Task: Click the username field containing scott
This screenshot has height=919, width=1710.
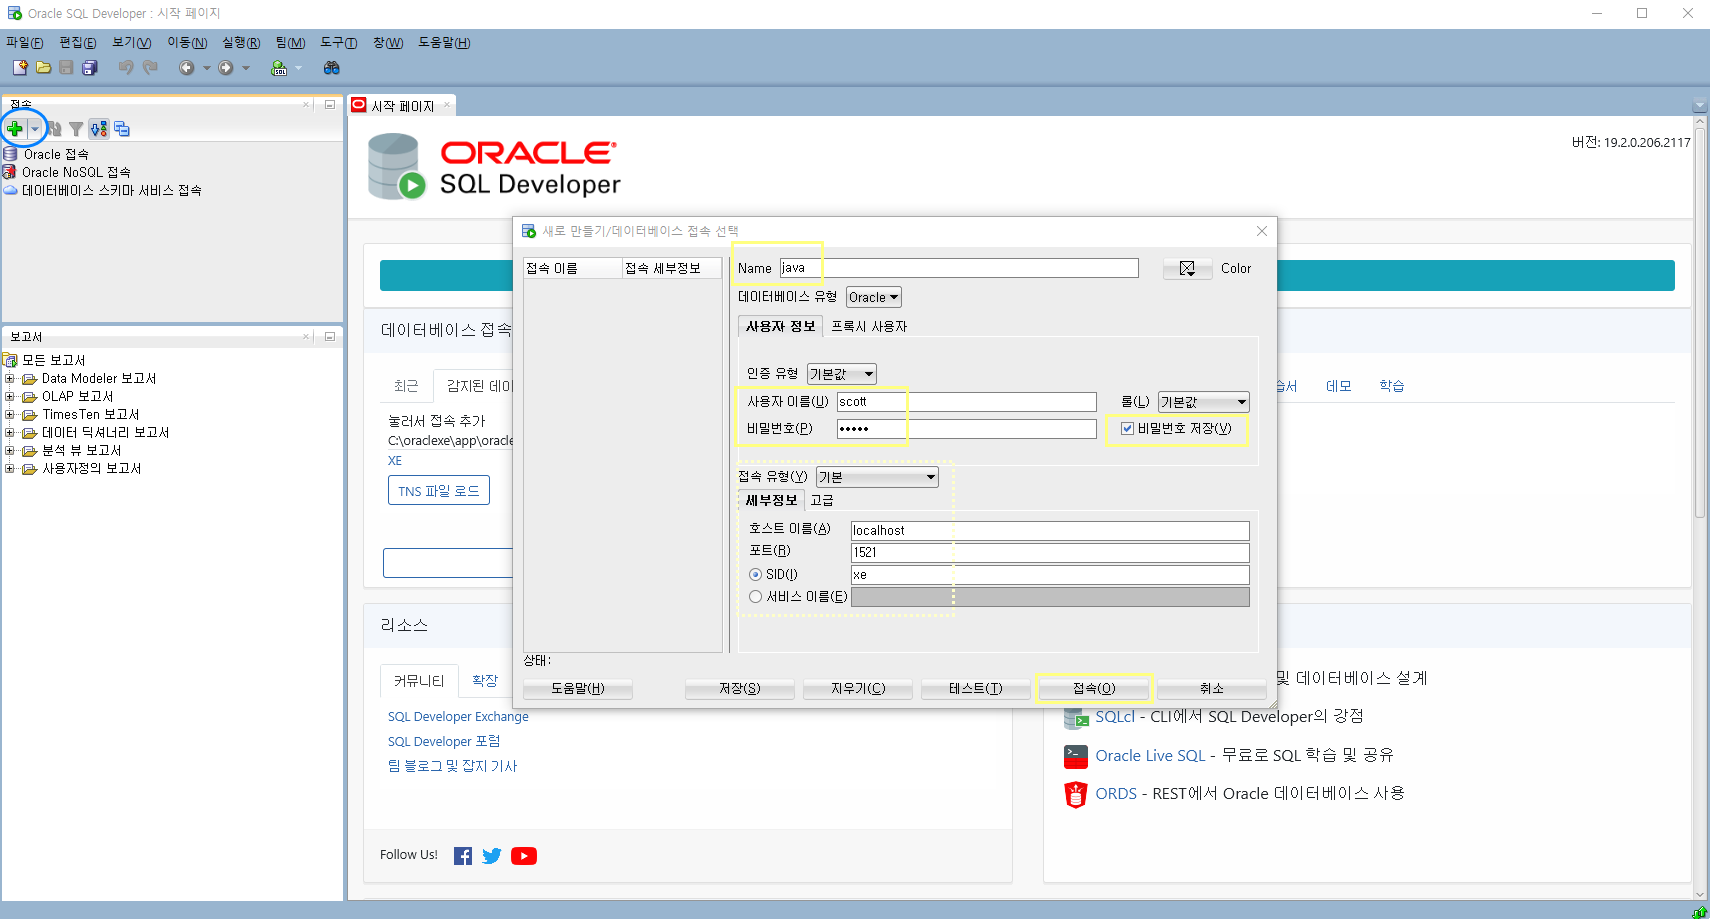Action: (x=967, y=402)
